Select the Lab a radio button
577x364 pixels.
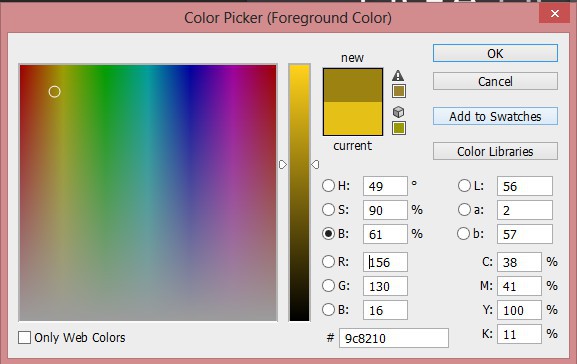(464, 209)
